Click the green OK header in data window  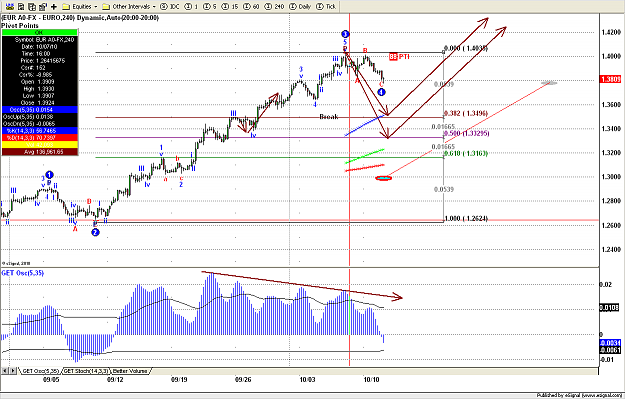pos(39,32)
